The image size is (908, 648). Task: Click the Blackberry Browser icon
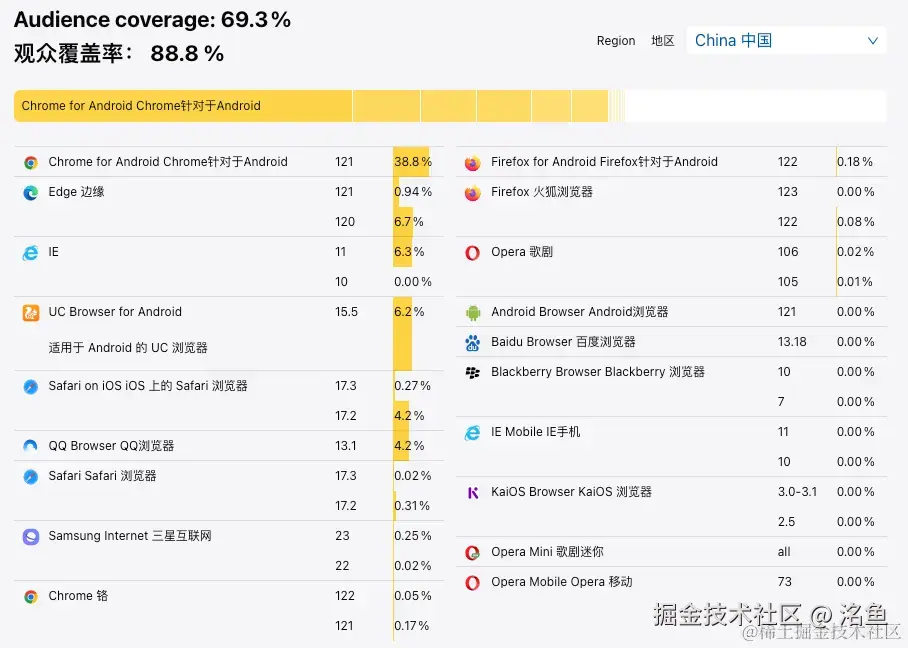pos(473,372)
